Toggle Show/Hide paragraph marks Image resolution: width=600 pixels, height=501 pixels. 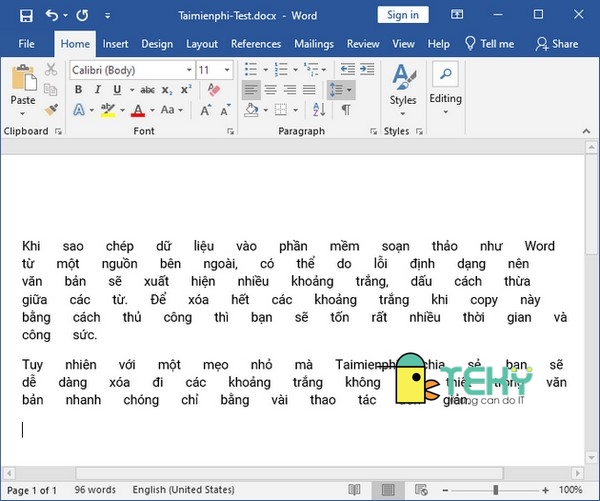click(346, 110)
